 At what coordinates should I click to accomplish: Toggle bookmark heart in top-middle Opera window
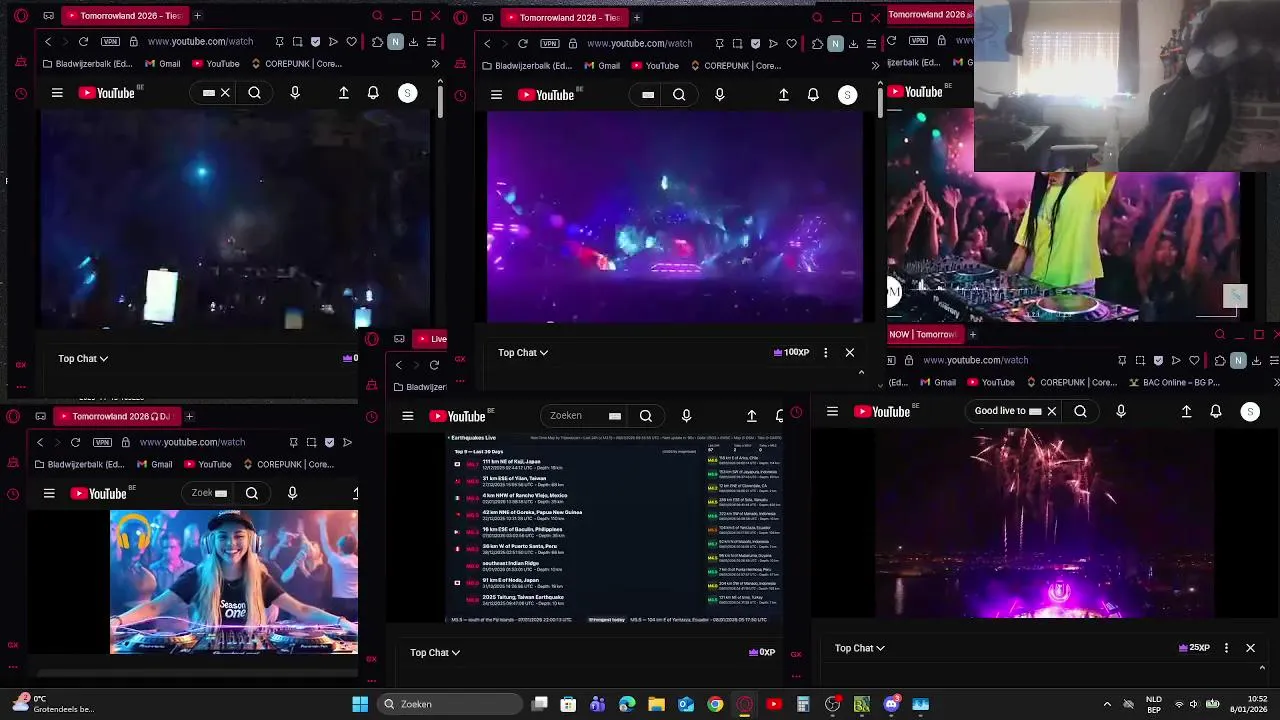(x=791, y=44)
